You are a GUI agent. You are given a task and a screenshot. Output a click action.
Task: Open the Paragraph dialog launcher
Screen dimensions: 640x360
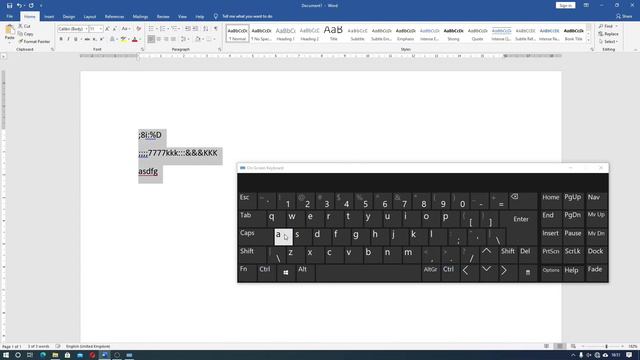tap(220, 49)
